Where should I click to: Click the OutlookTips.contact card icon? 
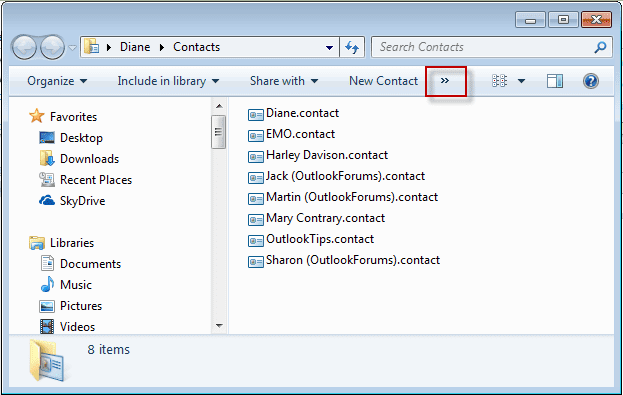pyautogui.click(x=255, y=241)
